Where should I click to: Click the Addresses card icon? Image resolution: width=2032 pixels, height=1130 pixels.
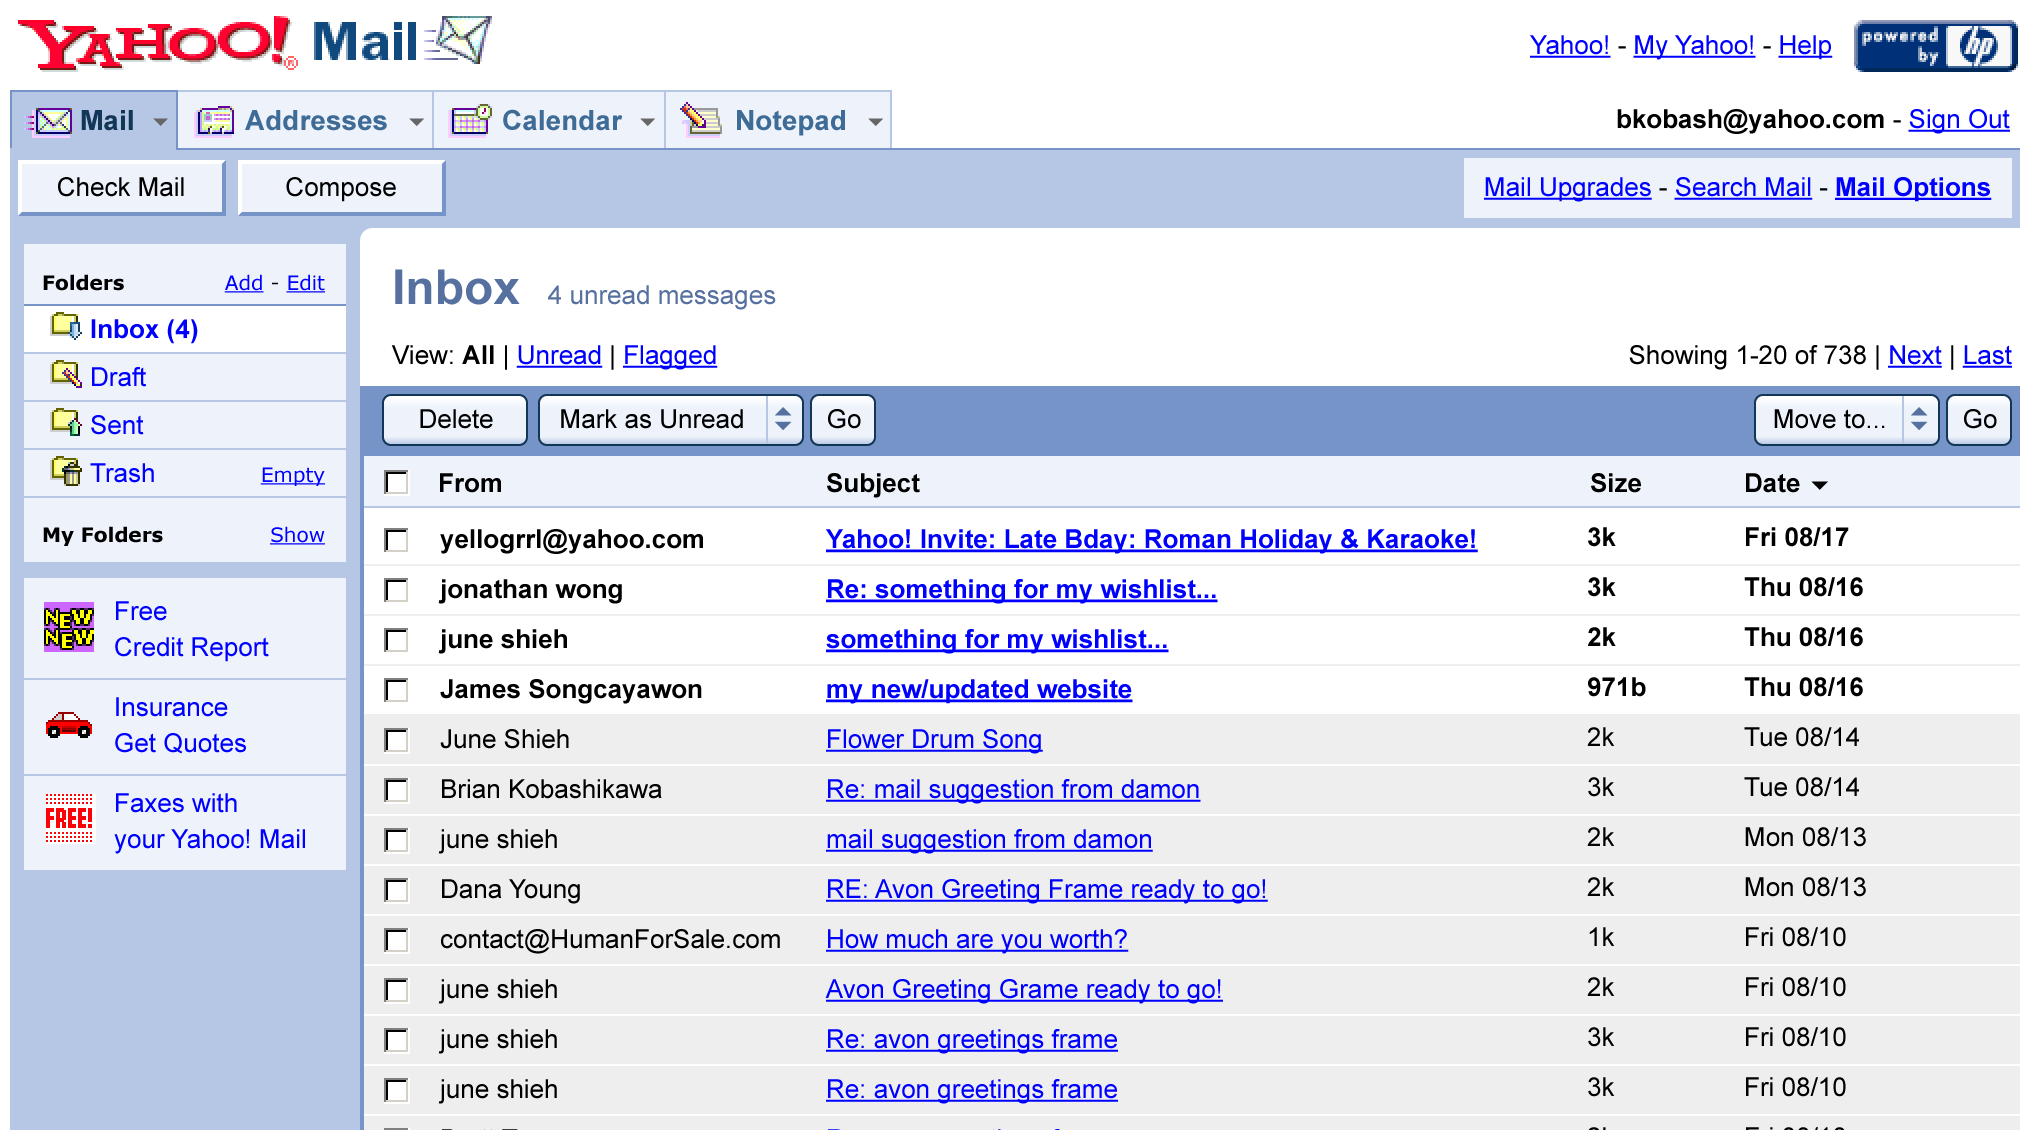[x=214, y=121]
